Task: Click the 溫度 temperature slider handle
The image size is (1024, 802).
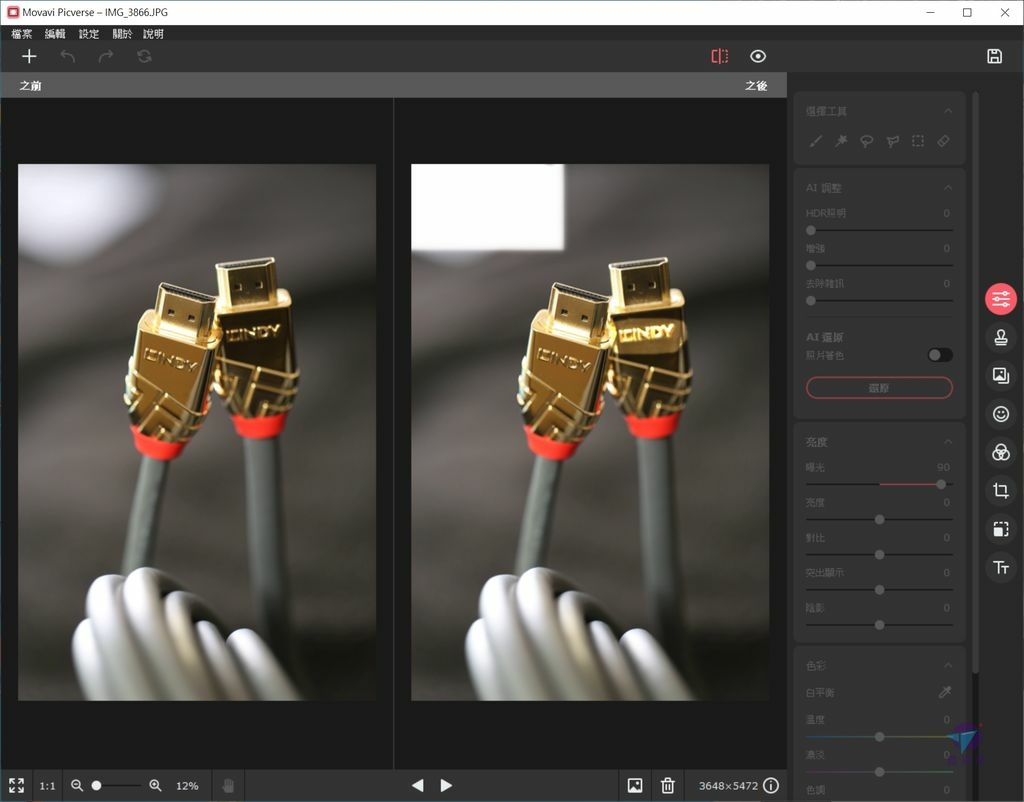Action: tap(879, 737)
